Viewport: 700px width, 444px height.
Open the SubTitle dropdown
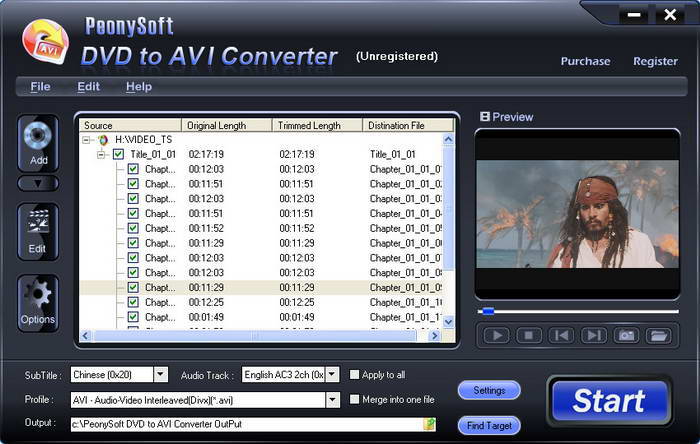[x=161, y=374]
